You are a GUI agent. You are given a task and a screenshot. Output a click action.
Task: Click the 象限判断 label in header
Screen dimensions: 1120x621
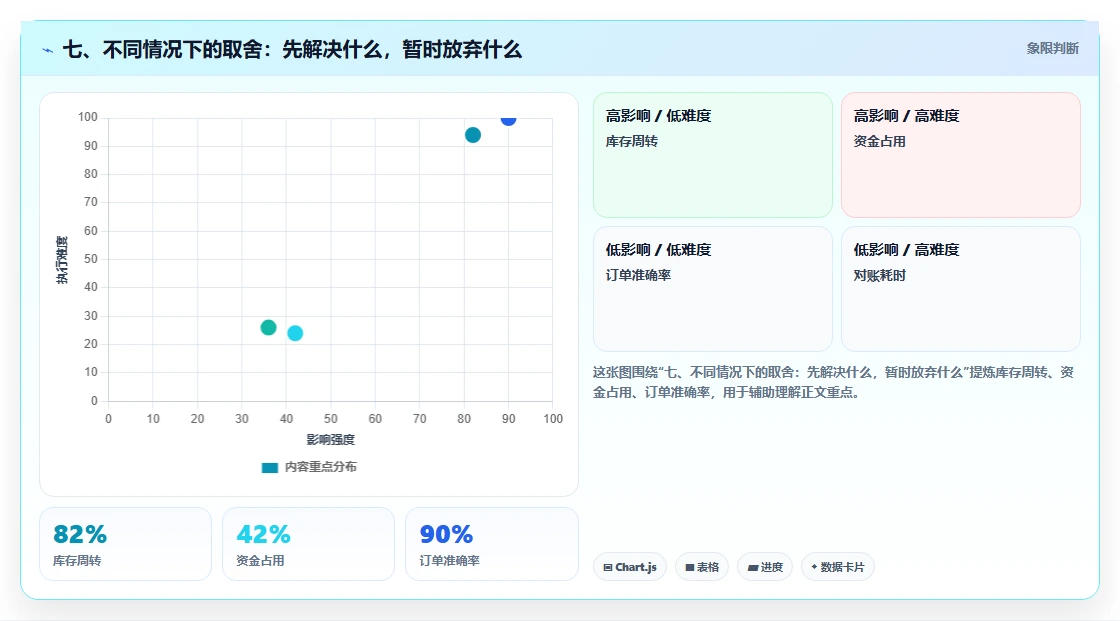click(x=1052, y=49)
